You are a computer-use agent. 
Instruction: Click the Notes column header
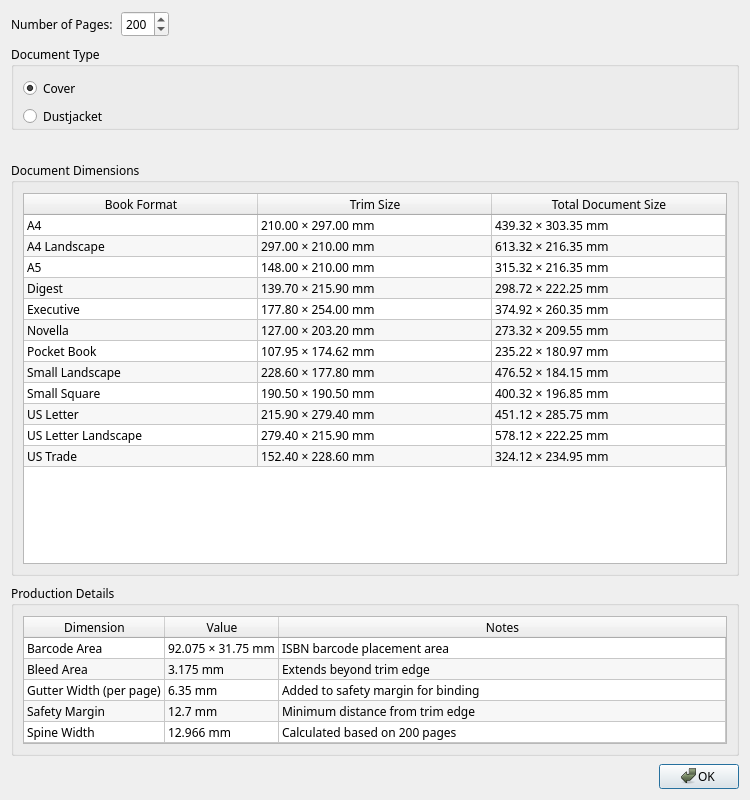[x=502, y=627]
